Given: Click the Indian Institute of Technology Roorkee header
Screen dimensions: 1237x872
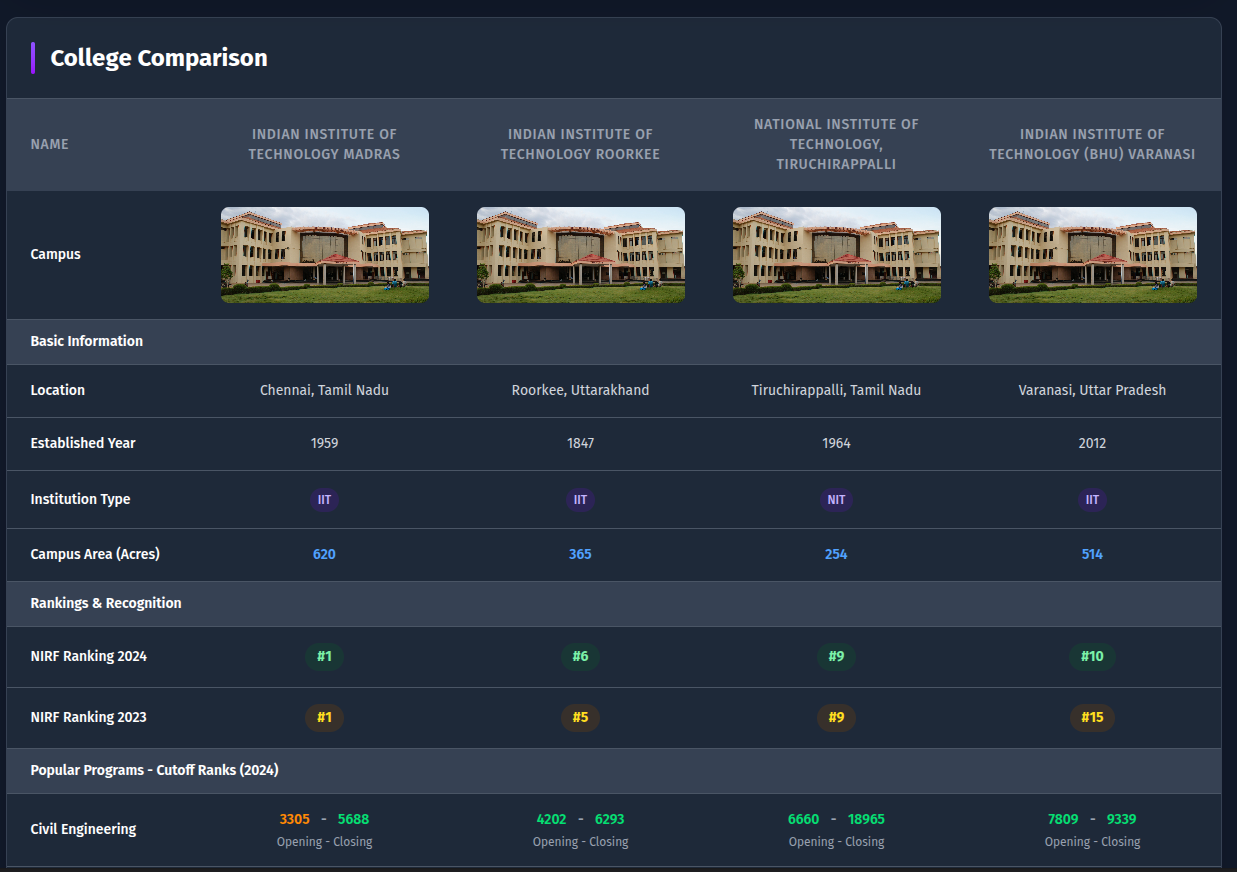Looking at the screenshot, I should 580,144.
